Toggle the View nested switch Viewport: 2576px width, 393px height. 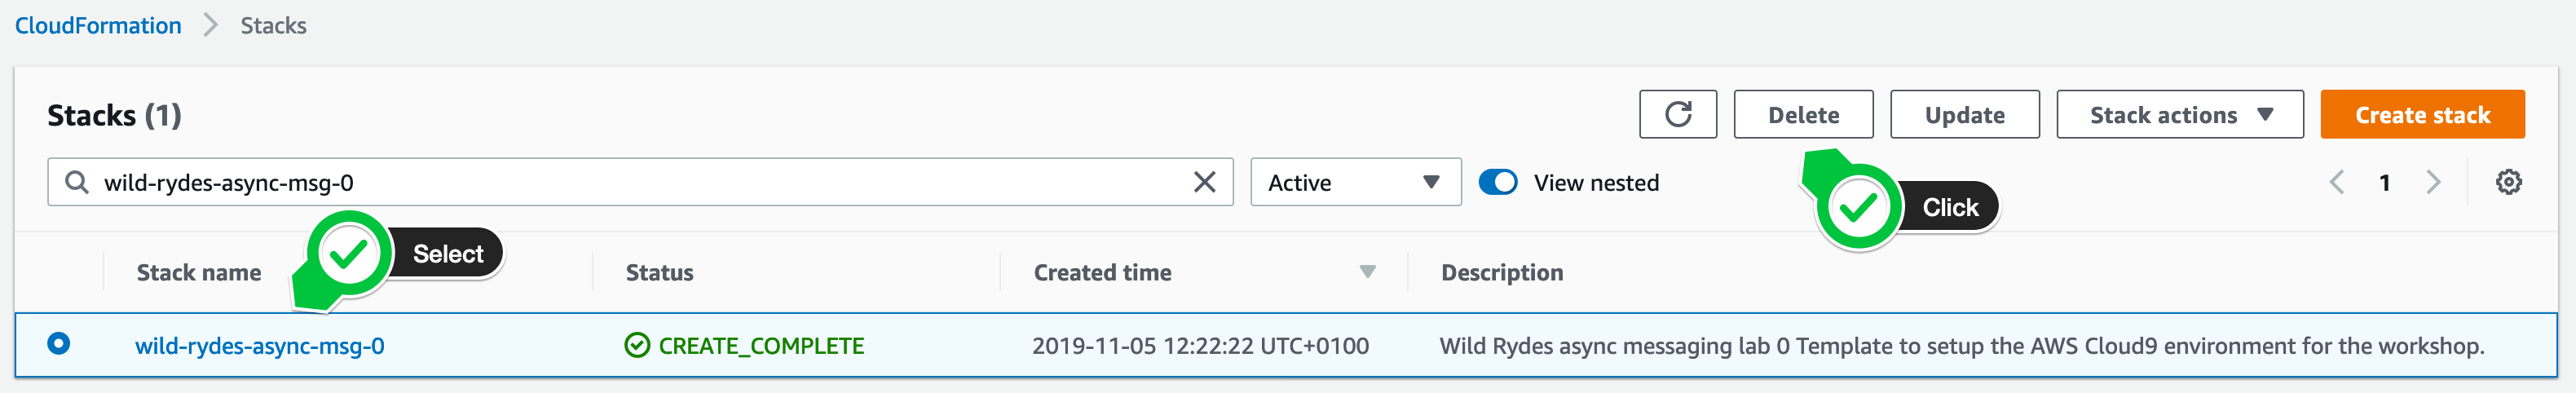click(1498, 182)
